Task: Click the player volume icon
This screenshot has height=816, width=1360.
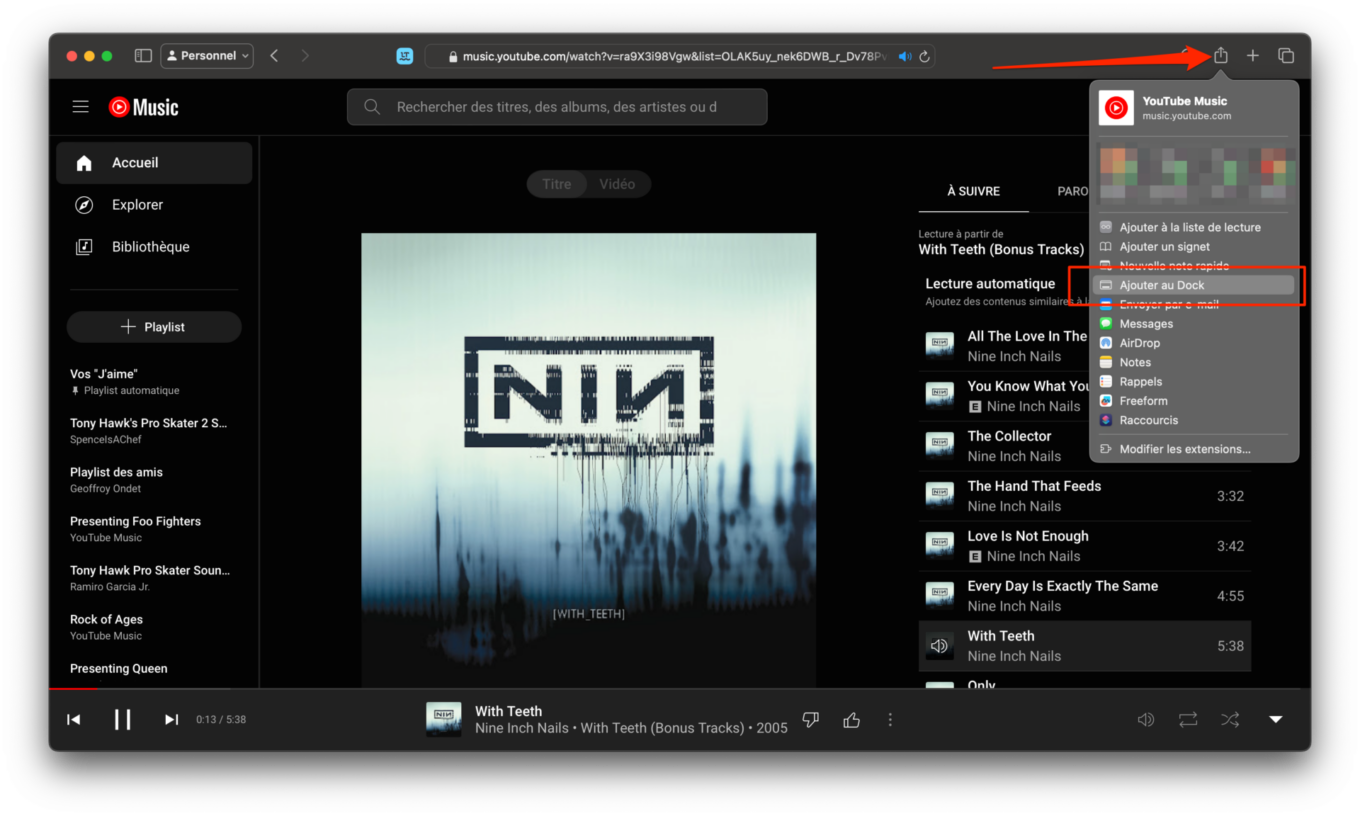Action: point(1146,720)
